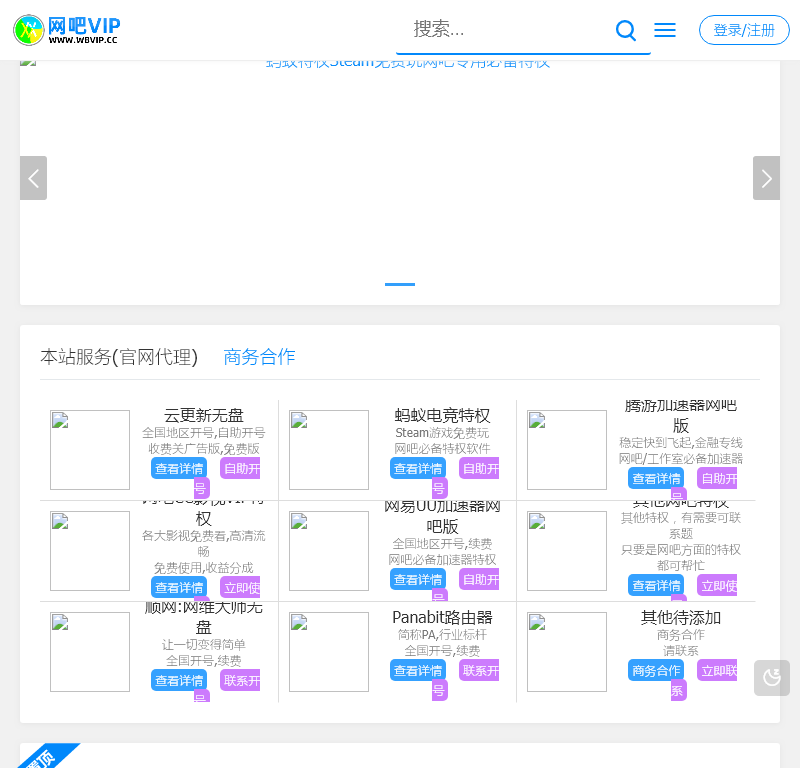The width and height of the screenshot is (800, 768).
Task: Open the 网易UU加速器网吧版 title link
Action: pos(442,516)
